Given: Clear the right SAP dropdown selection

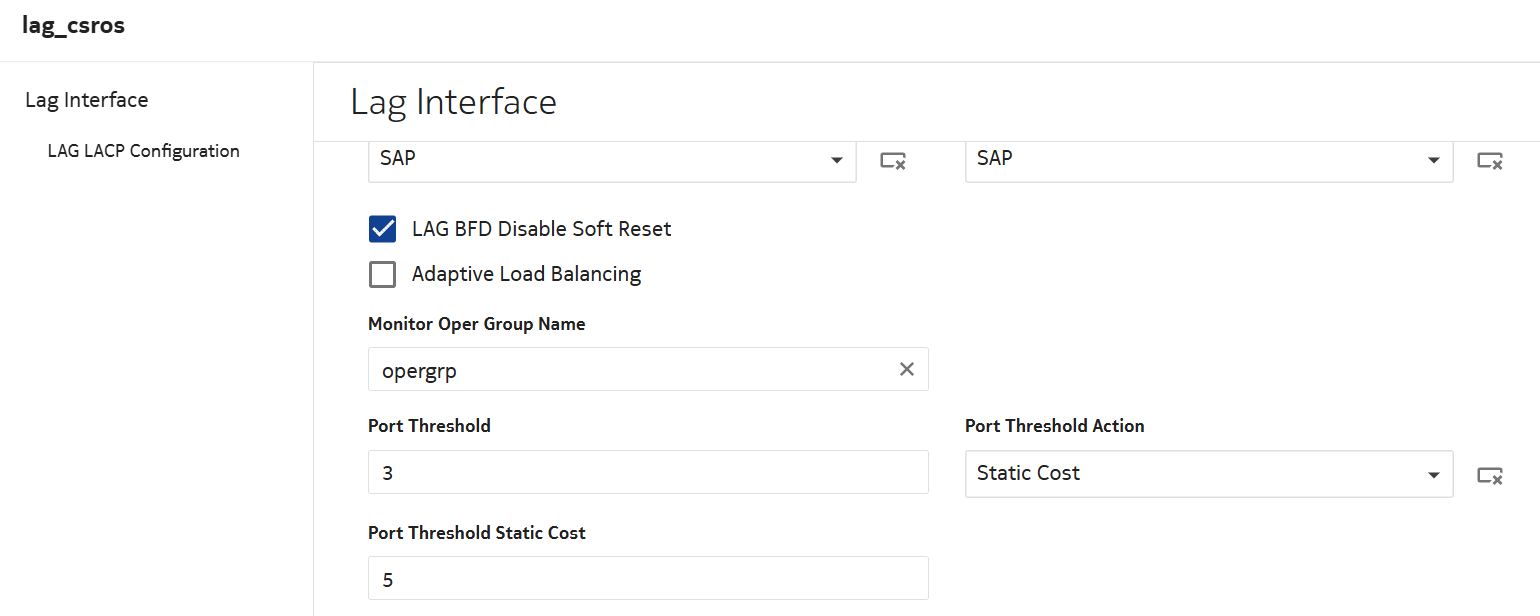Looking at the screenshot, I should point(1489,160).
